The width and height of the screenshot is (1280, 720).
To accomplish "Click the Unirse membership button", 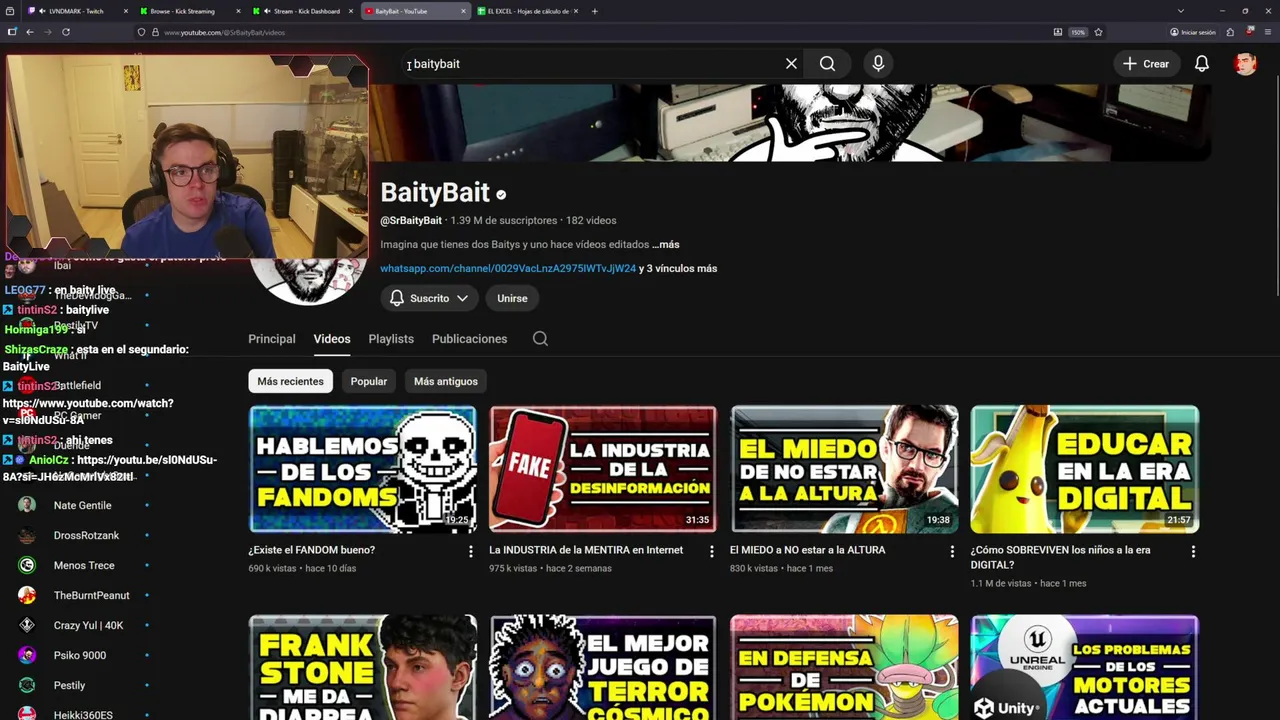I will pyautogui.click(x=512, y=298).
